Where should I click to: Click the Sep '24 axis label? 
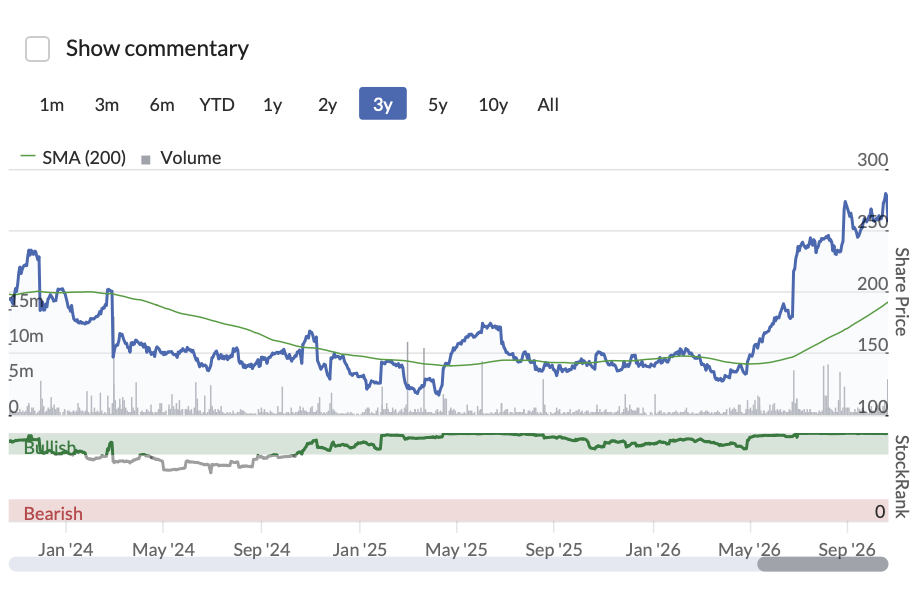[262, 550]
